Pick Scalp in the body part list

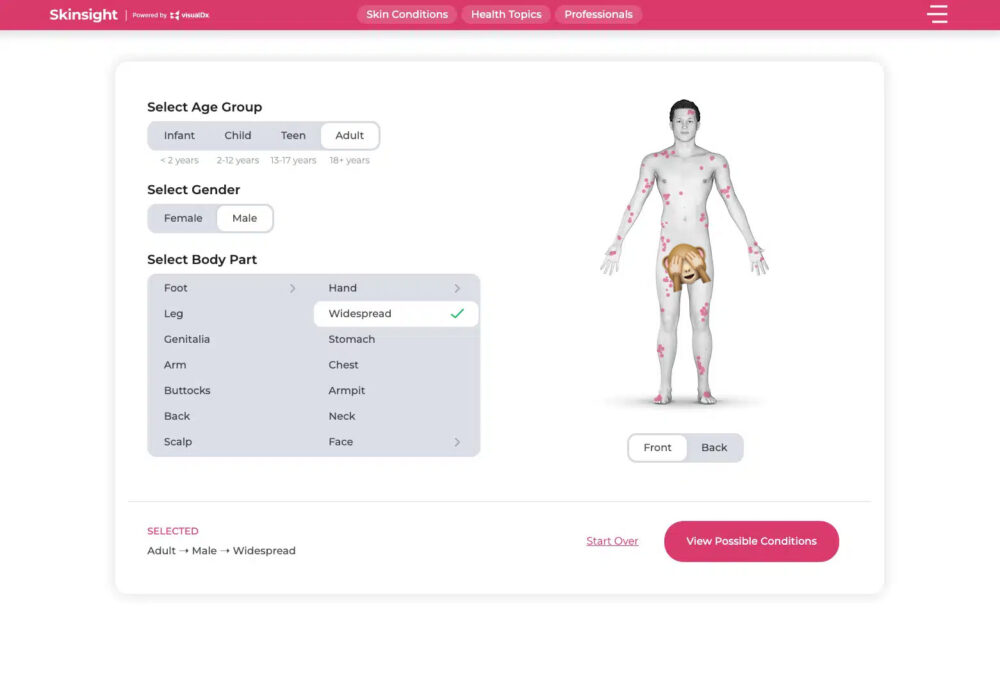(x=178, y=442)
